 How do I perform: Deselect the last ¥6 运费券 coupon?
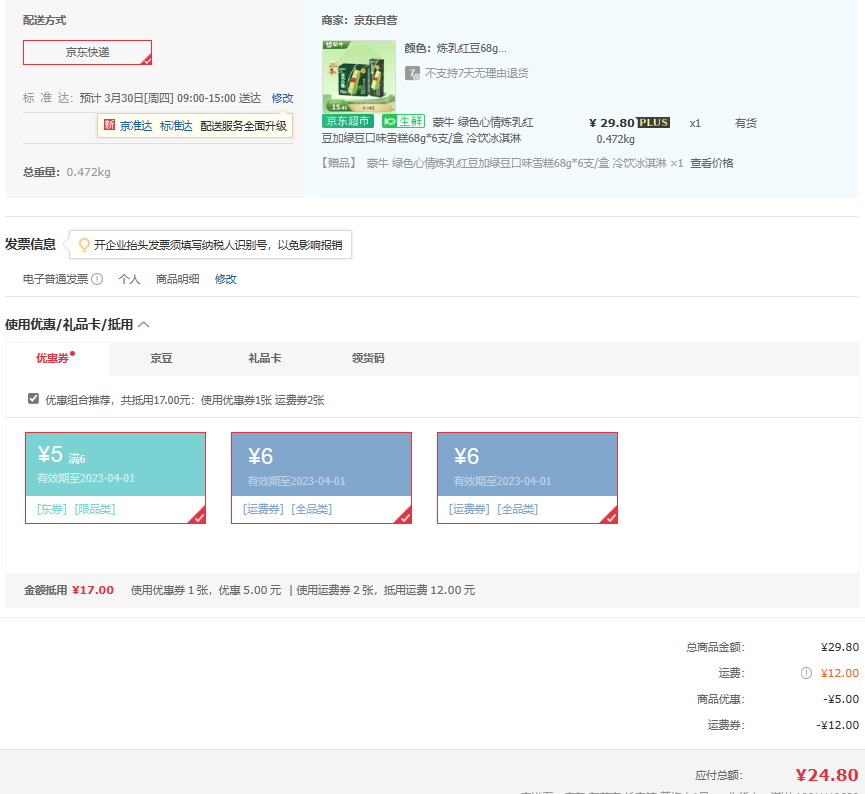[527, 478]
